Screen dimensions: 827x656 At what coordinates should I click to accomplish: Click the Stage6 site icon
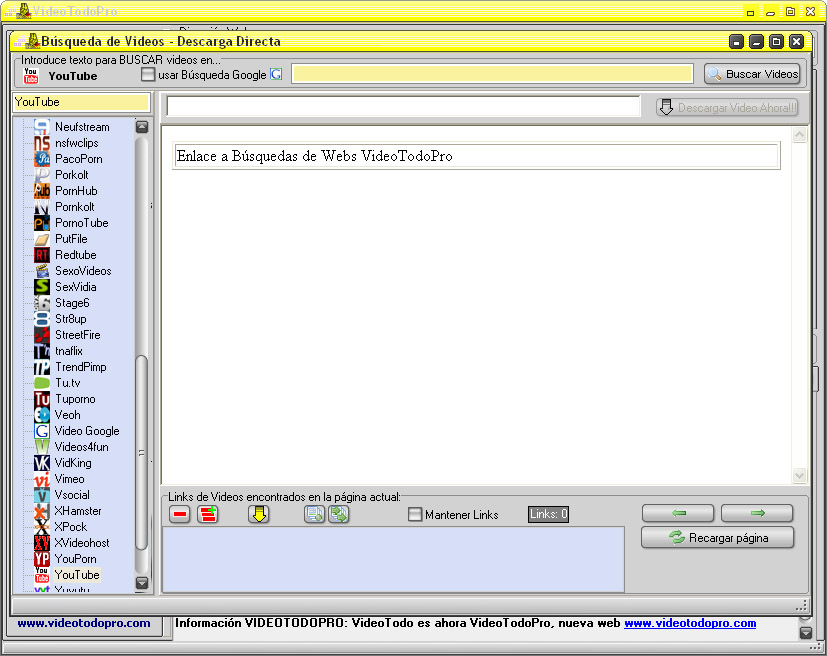click(x=42, y=303)
